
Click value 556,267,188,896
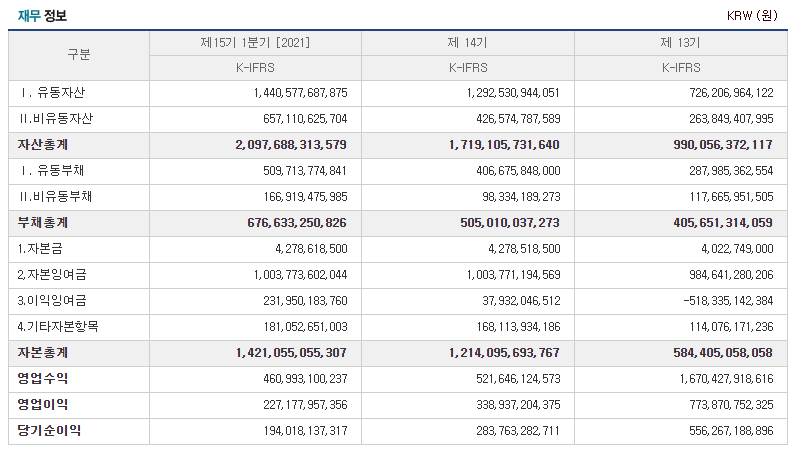[x=731, y=431]
